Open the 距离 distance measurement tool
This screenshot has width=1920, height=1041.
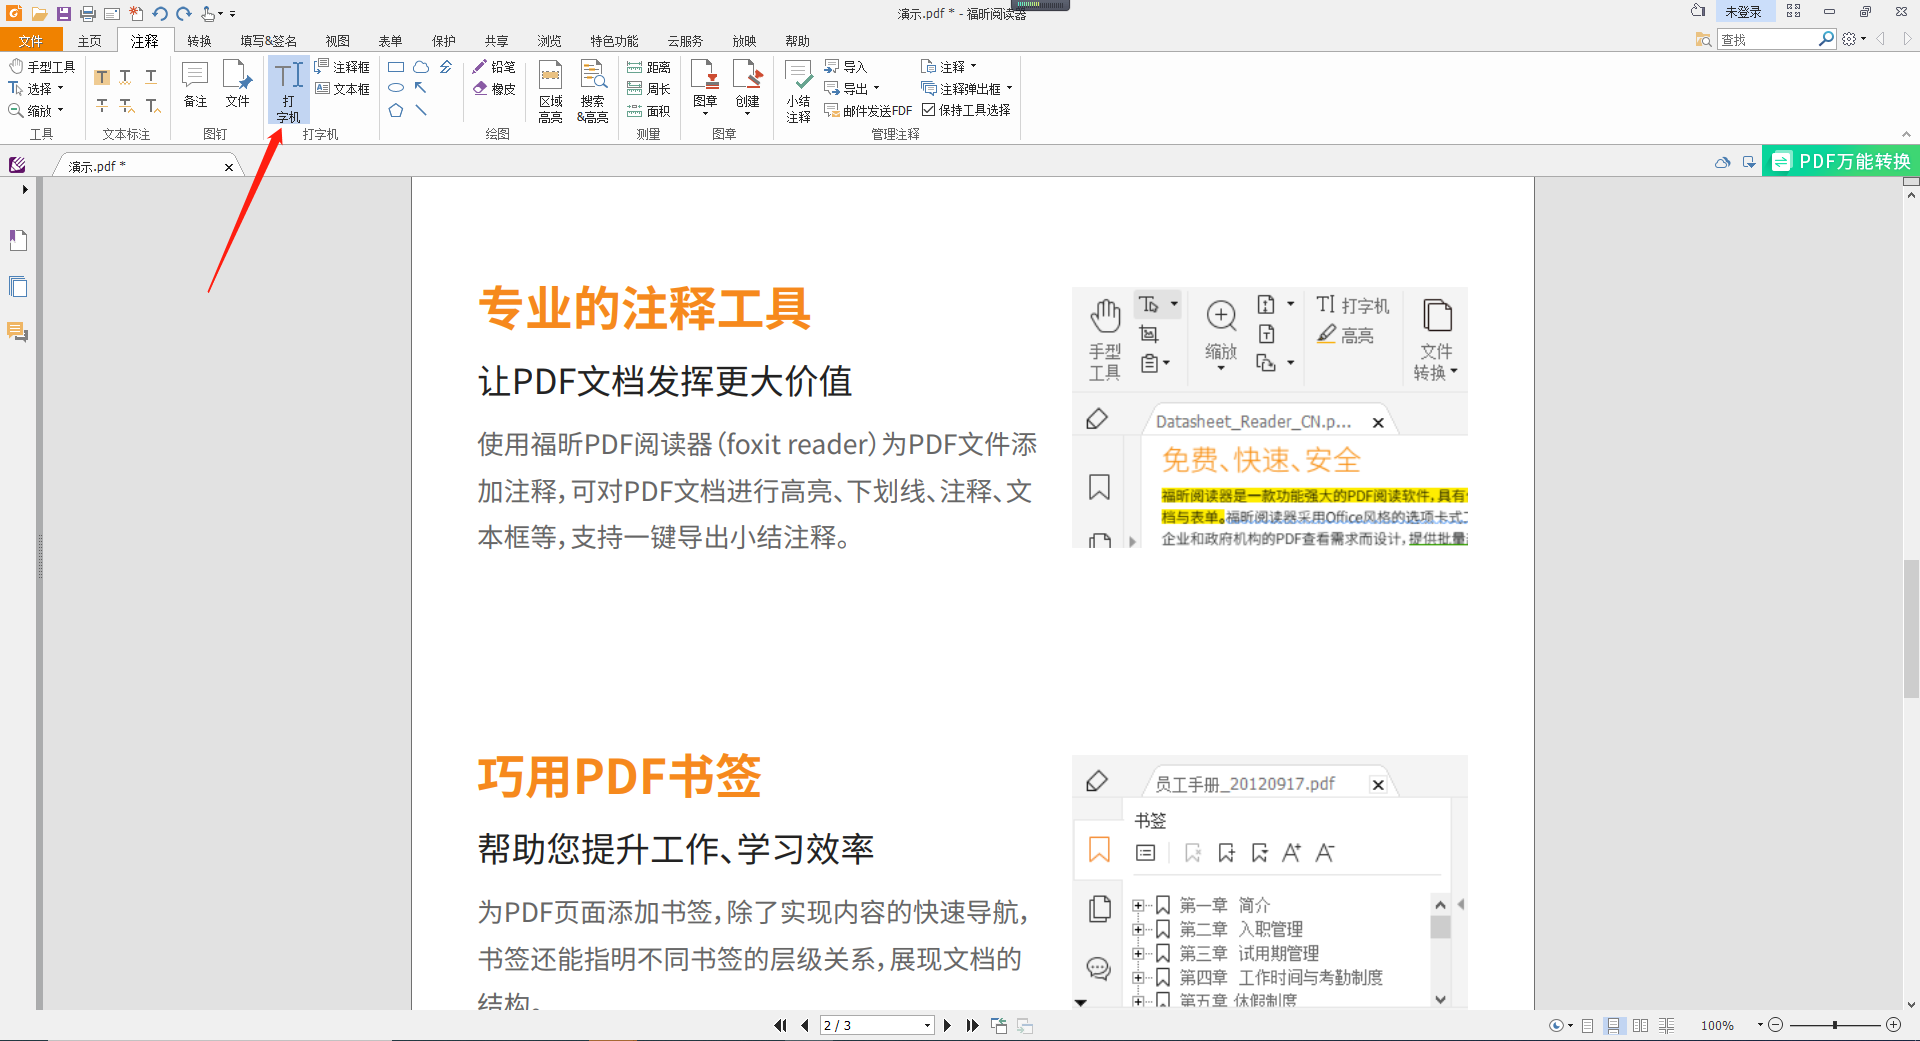648,66
